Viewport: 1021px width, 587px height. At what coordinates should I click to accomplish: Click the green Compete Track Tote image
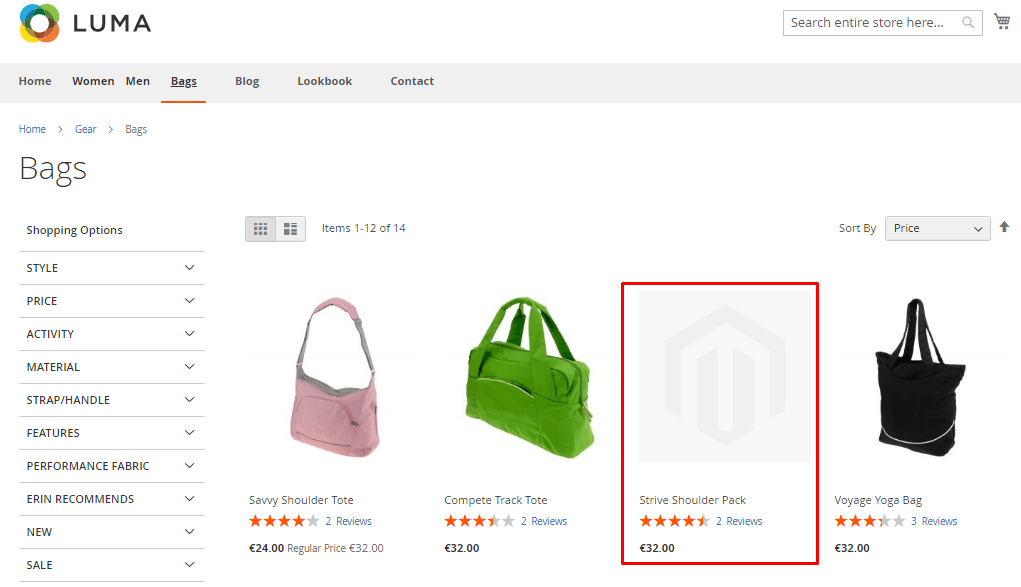tap(529, 377)
